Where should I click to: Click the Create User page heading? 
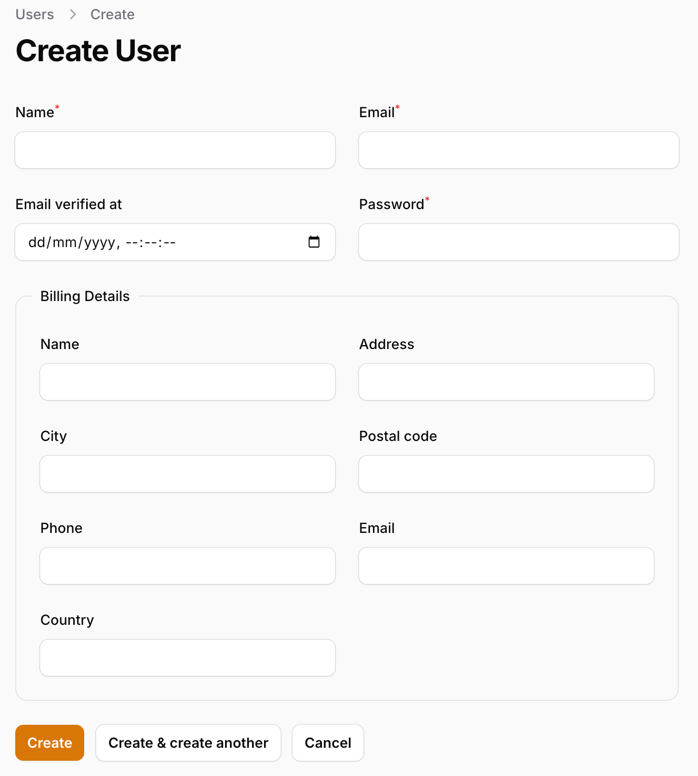(98, 51)
